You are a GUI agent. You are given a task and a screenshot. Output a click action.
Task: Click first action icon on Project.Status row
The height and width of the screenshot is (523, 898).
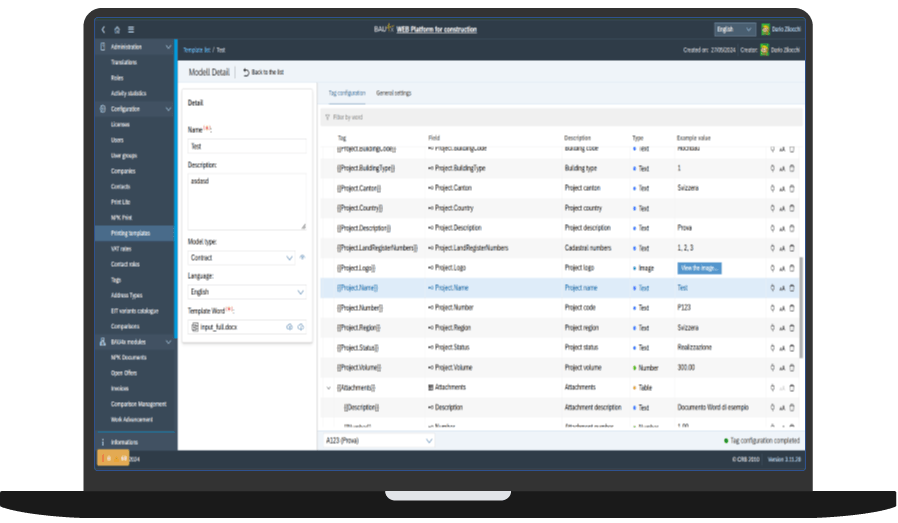(772, 347)
